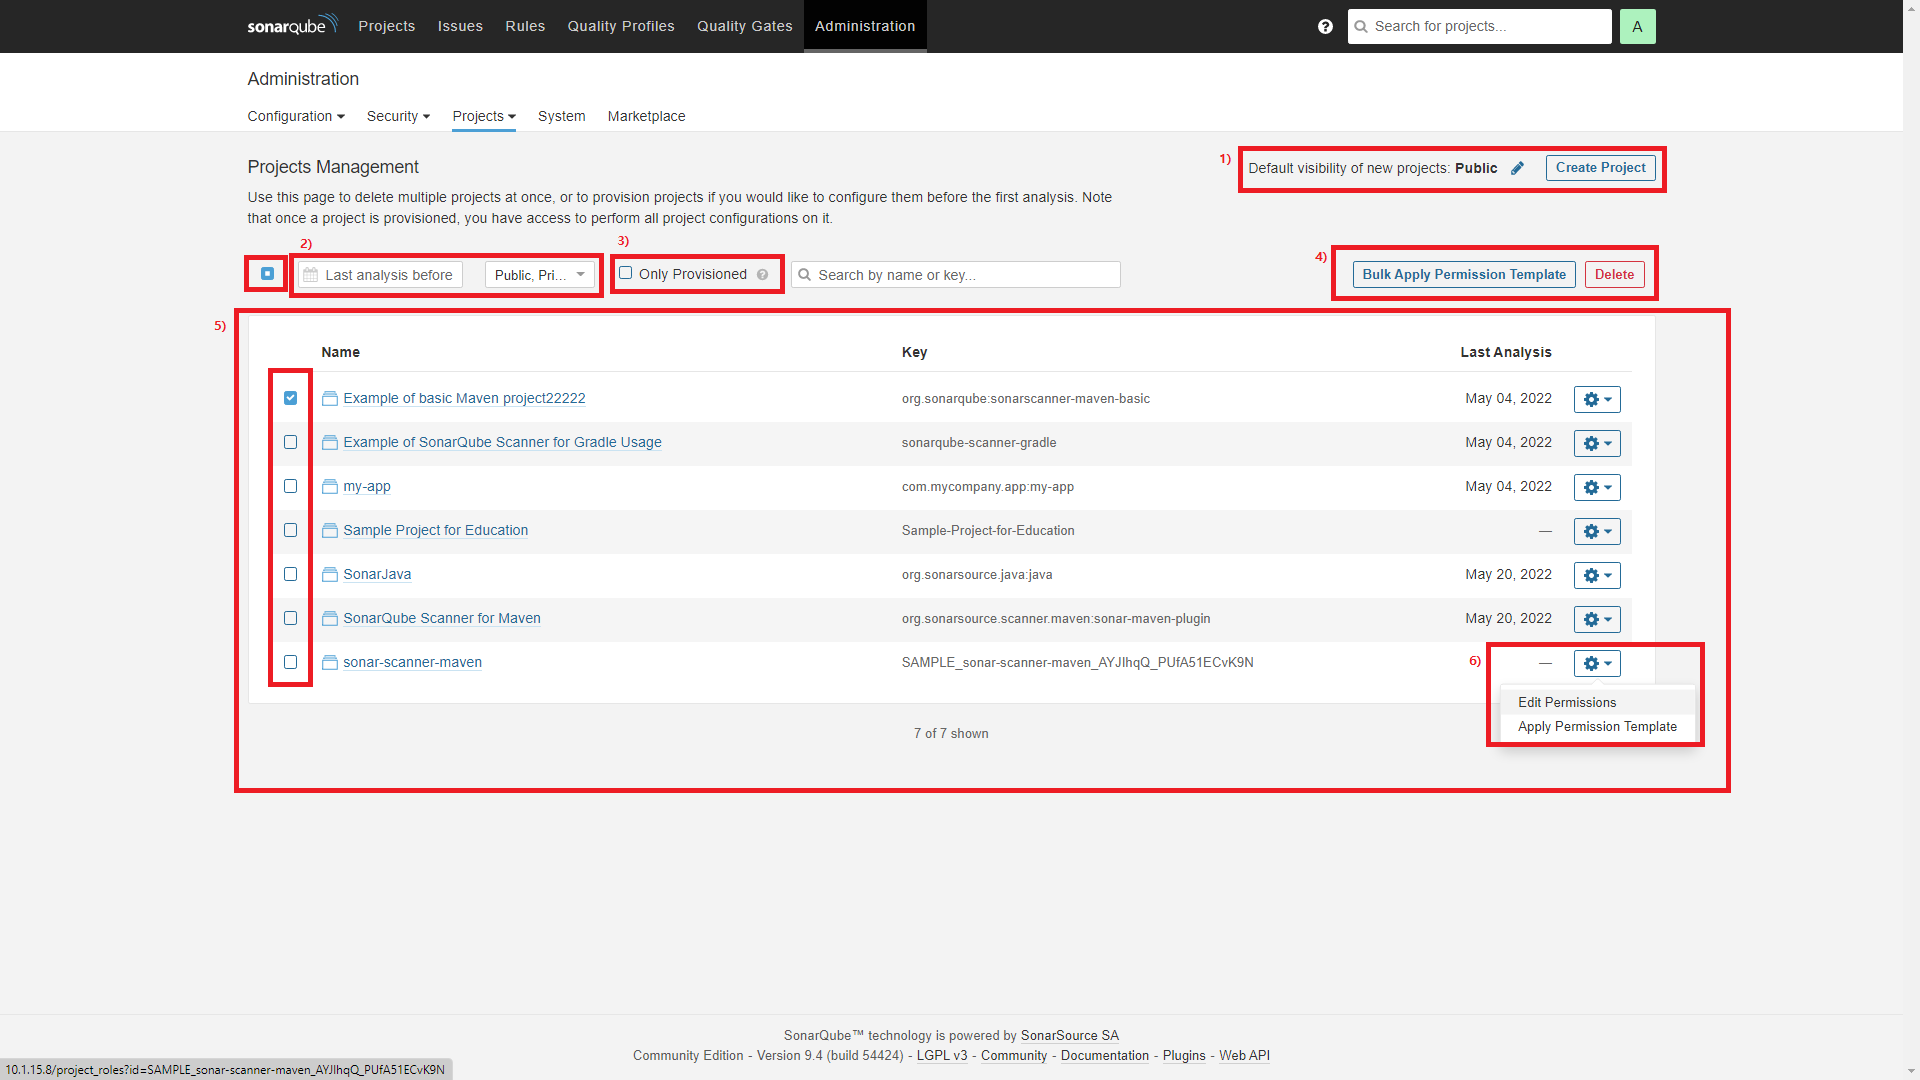The width and height of the screenshot is (1920, 1080).
Task: Click the Last analysis before date field
Action: pyautogui.click(x=380, y=275)
